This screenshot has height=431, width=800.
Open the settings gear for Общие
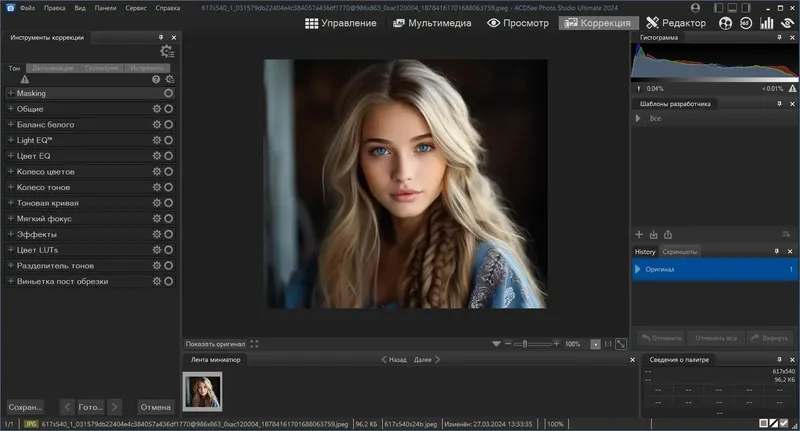tap(157, 109)
